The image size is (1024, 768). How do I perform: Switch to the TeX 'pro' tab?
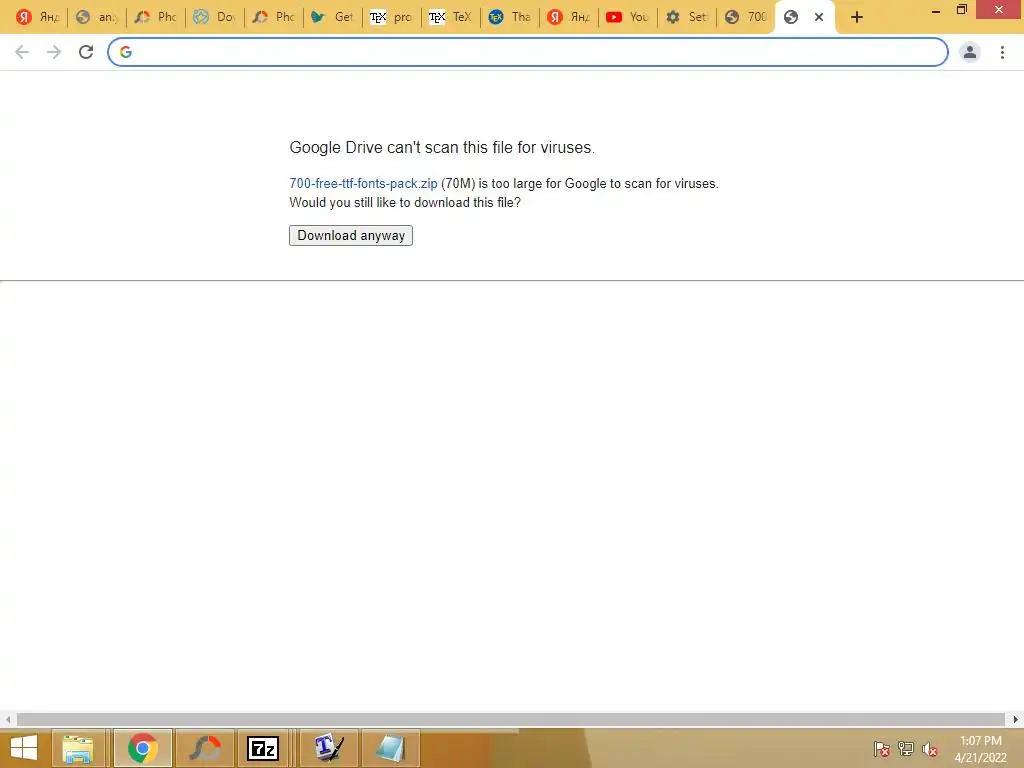tap(391, 17)
